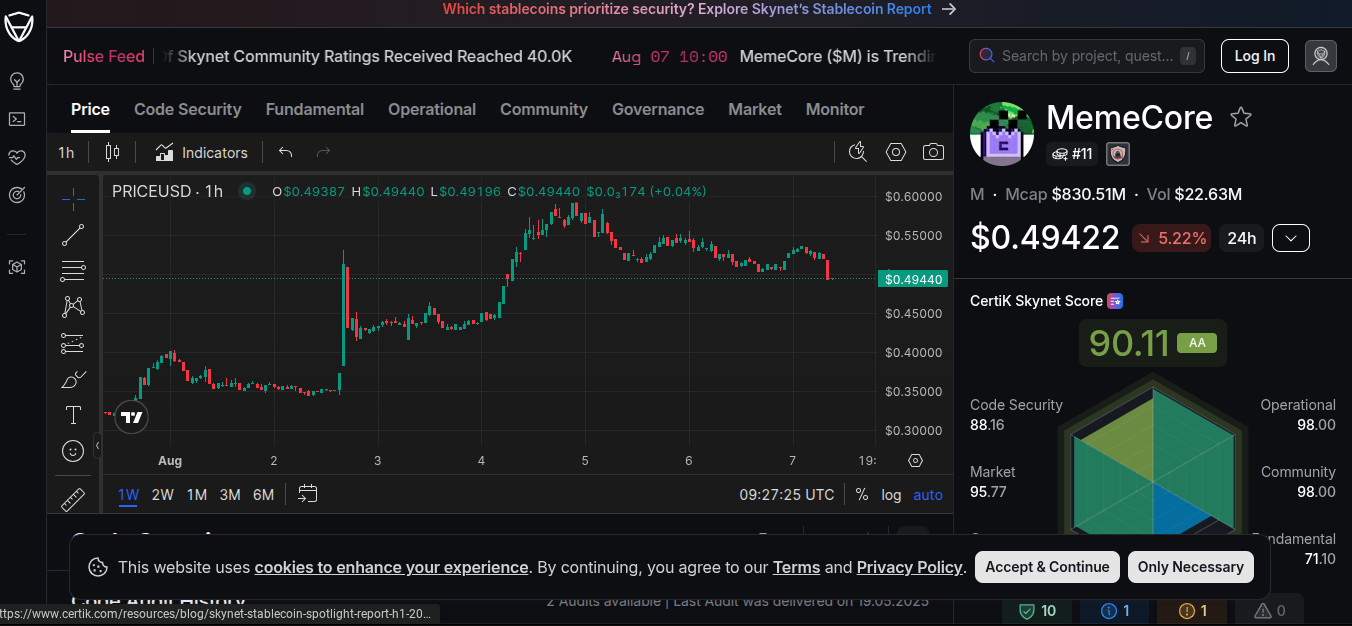Image resolution: width=1352 pixels, height=626 pixels.
Task: Open price scale settings below the axis
Action: coord(915,460)
